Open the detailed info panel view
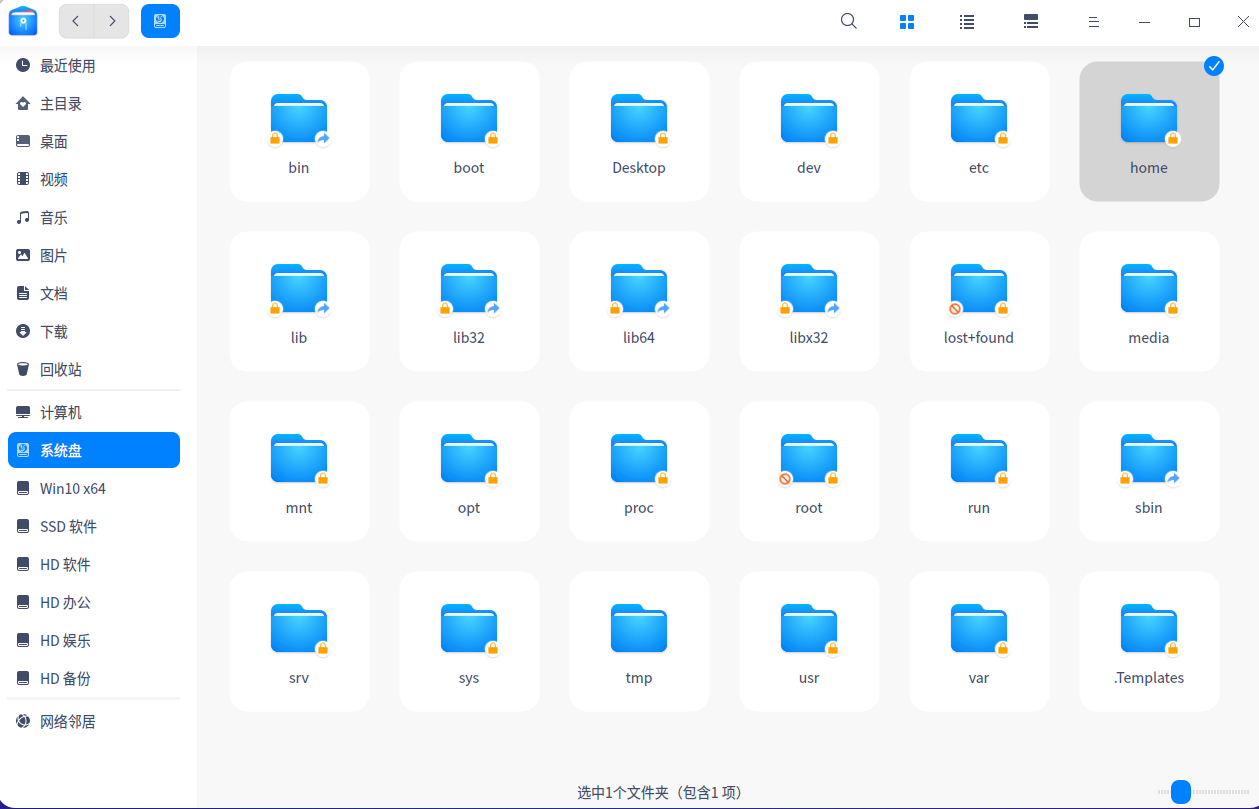The image size is (1259, 809). pyautogui.click(x=1031, y=21)
